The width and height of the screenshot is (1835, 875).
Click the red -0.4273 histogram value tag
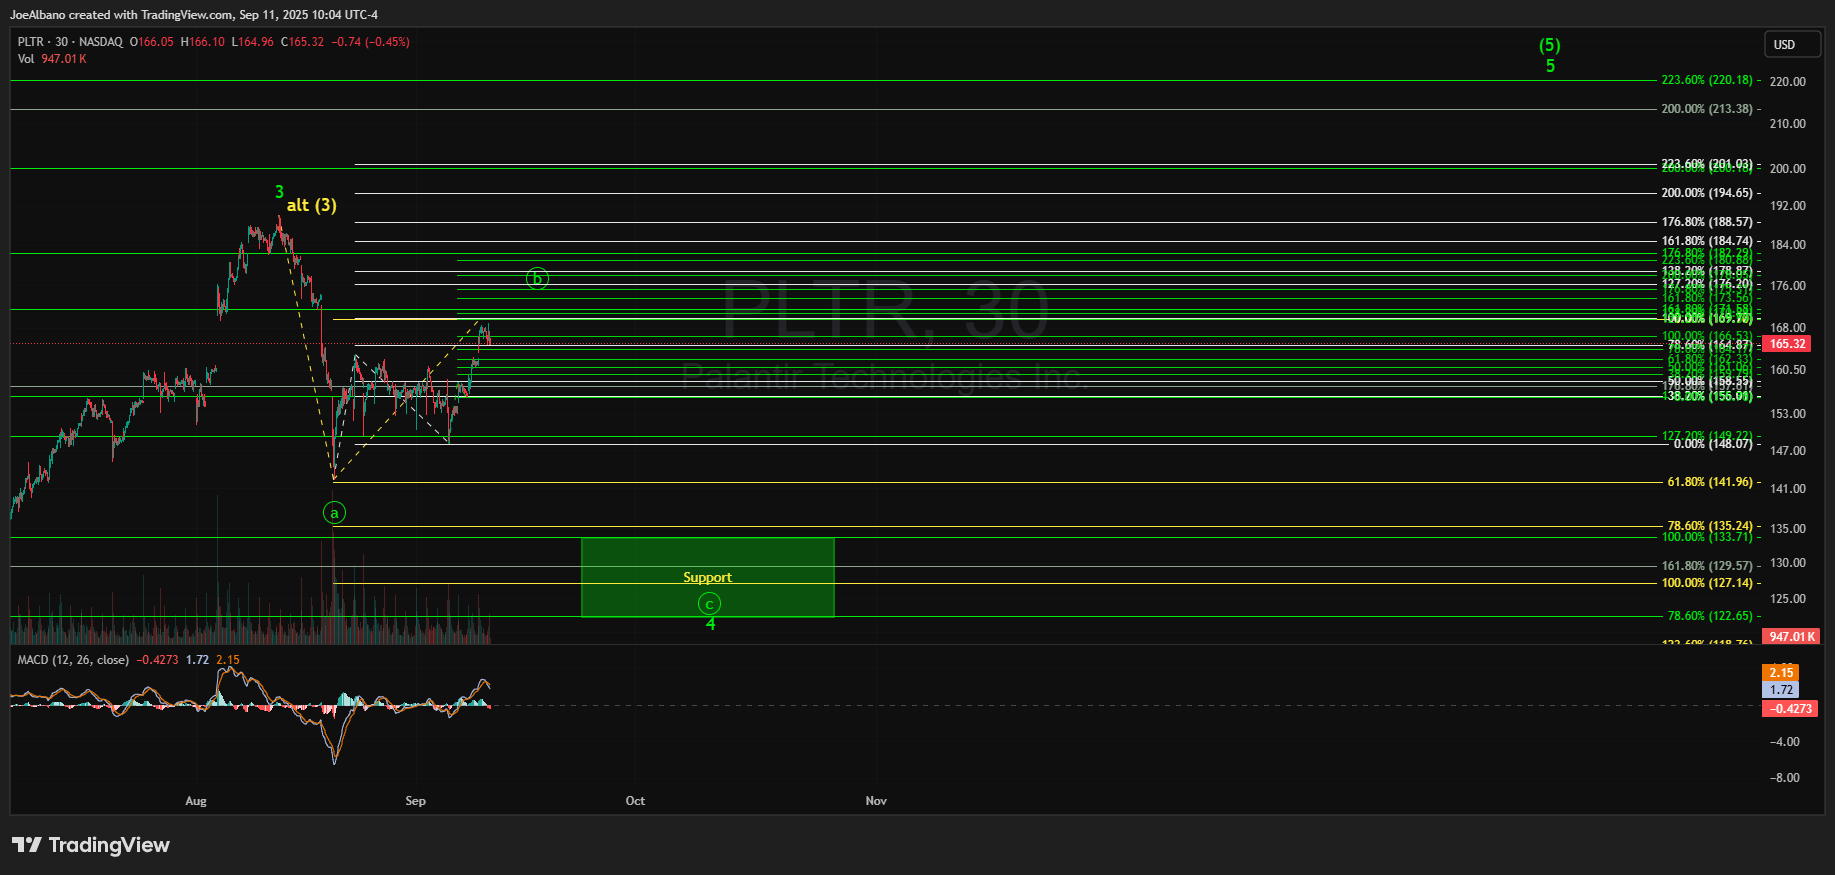pyautogui.click(x=1790, y=708)
